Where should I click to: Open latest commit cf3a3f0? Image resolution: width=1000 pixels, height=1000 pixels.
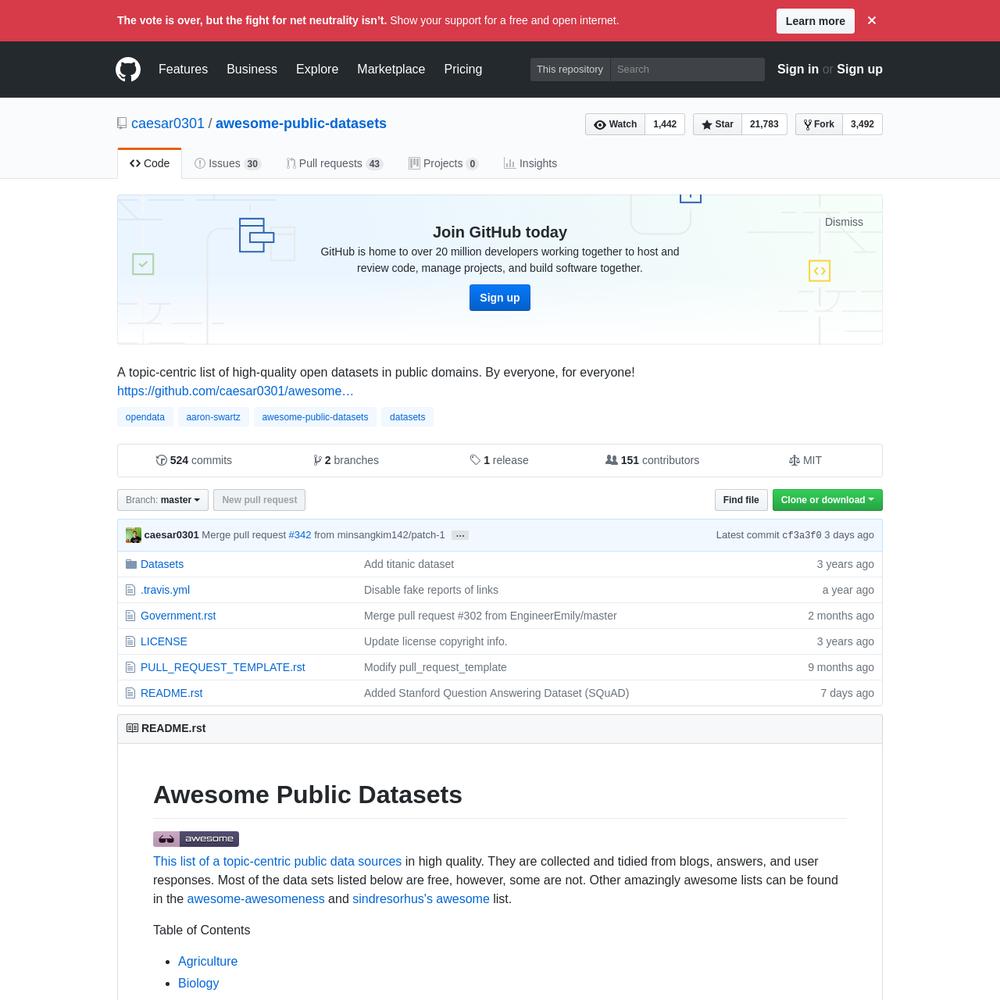[x=801, y=535]
